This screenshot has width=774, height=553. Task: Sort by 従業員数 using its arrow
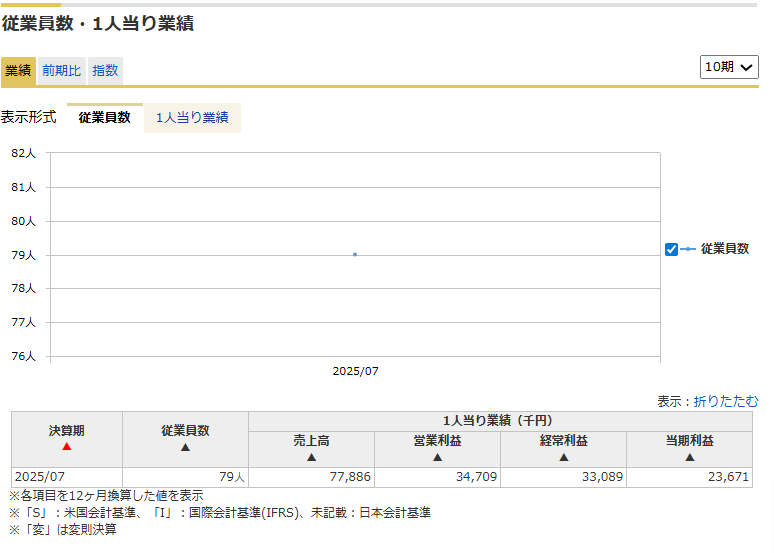pos(185,447)
